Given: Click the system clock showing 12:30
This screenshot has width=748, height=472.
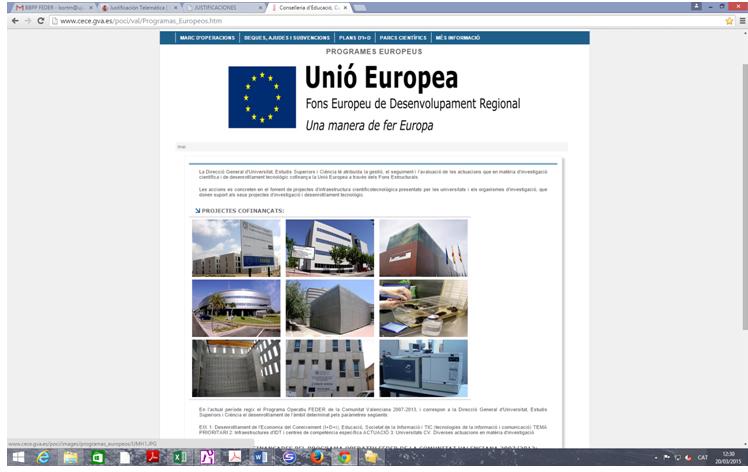Looking at the screenshot, I should pos(728,458).
